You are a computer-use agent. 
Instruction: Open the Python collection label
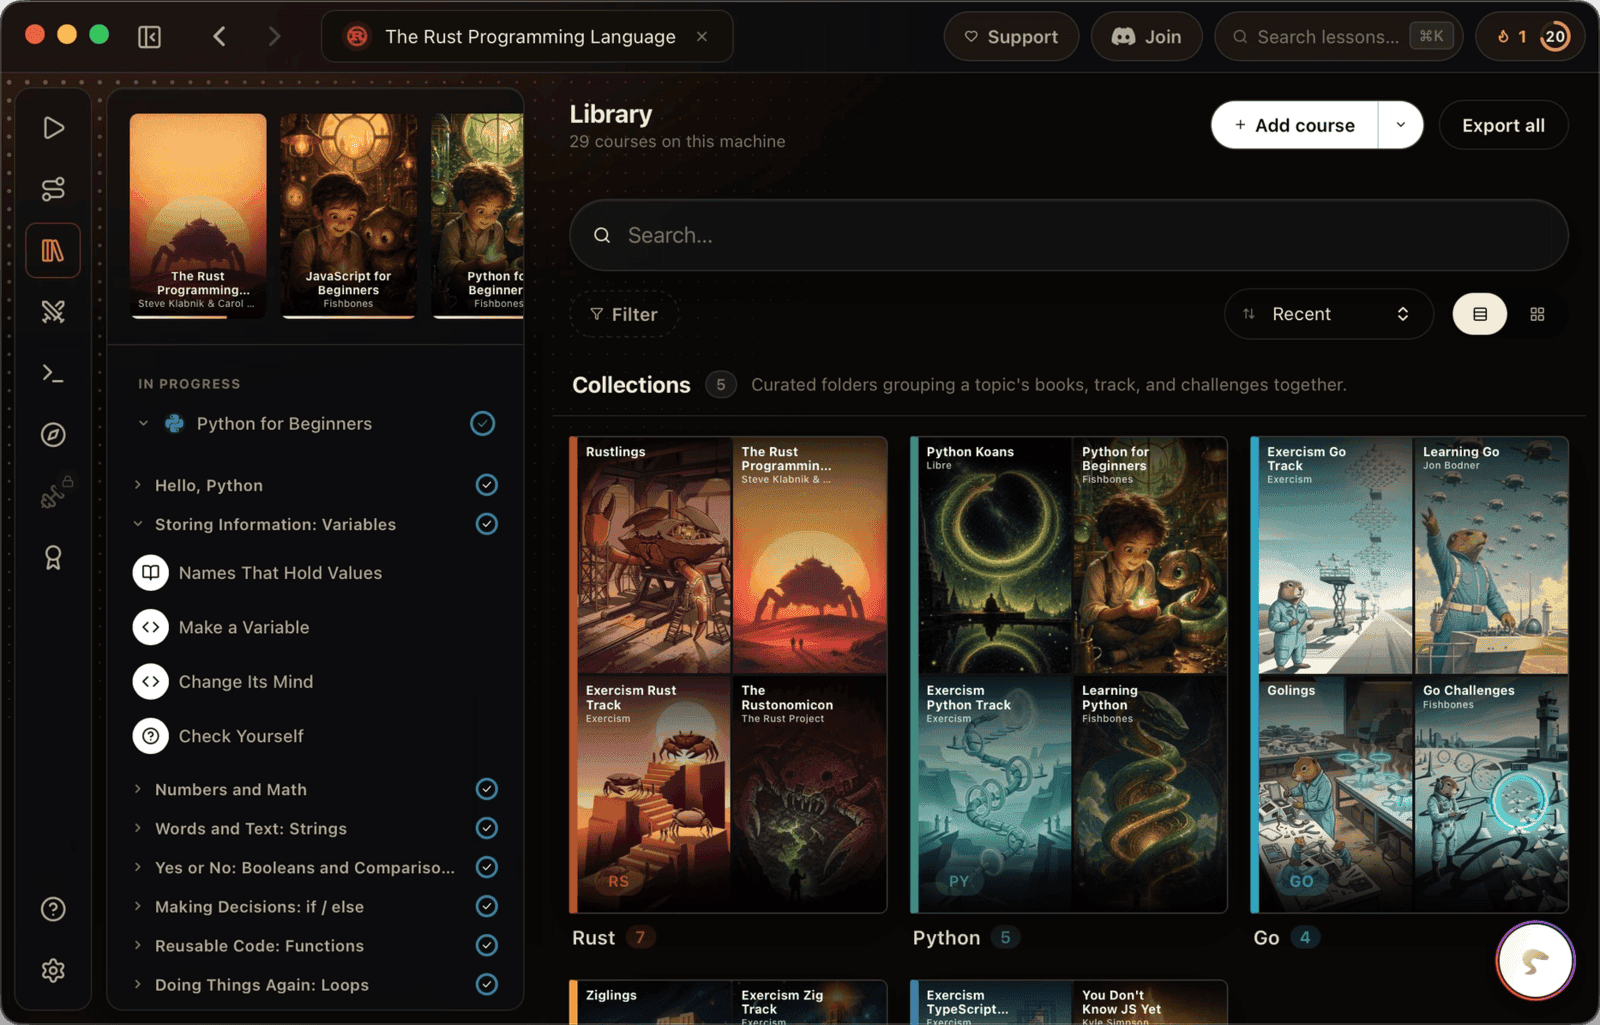tap(946, 938)
